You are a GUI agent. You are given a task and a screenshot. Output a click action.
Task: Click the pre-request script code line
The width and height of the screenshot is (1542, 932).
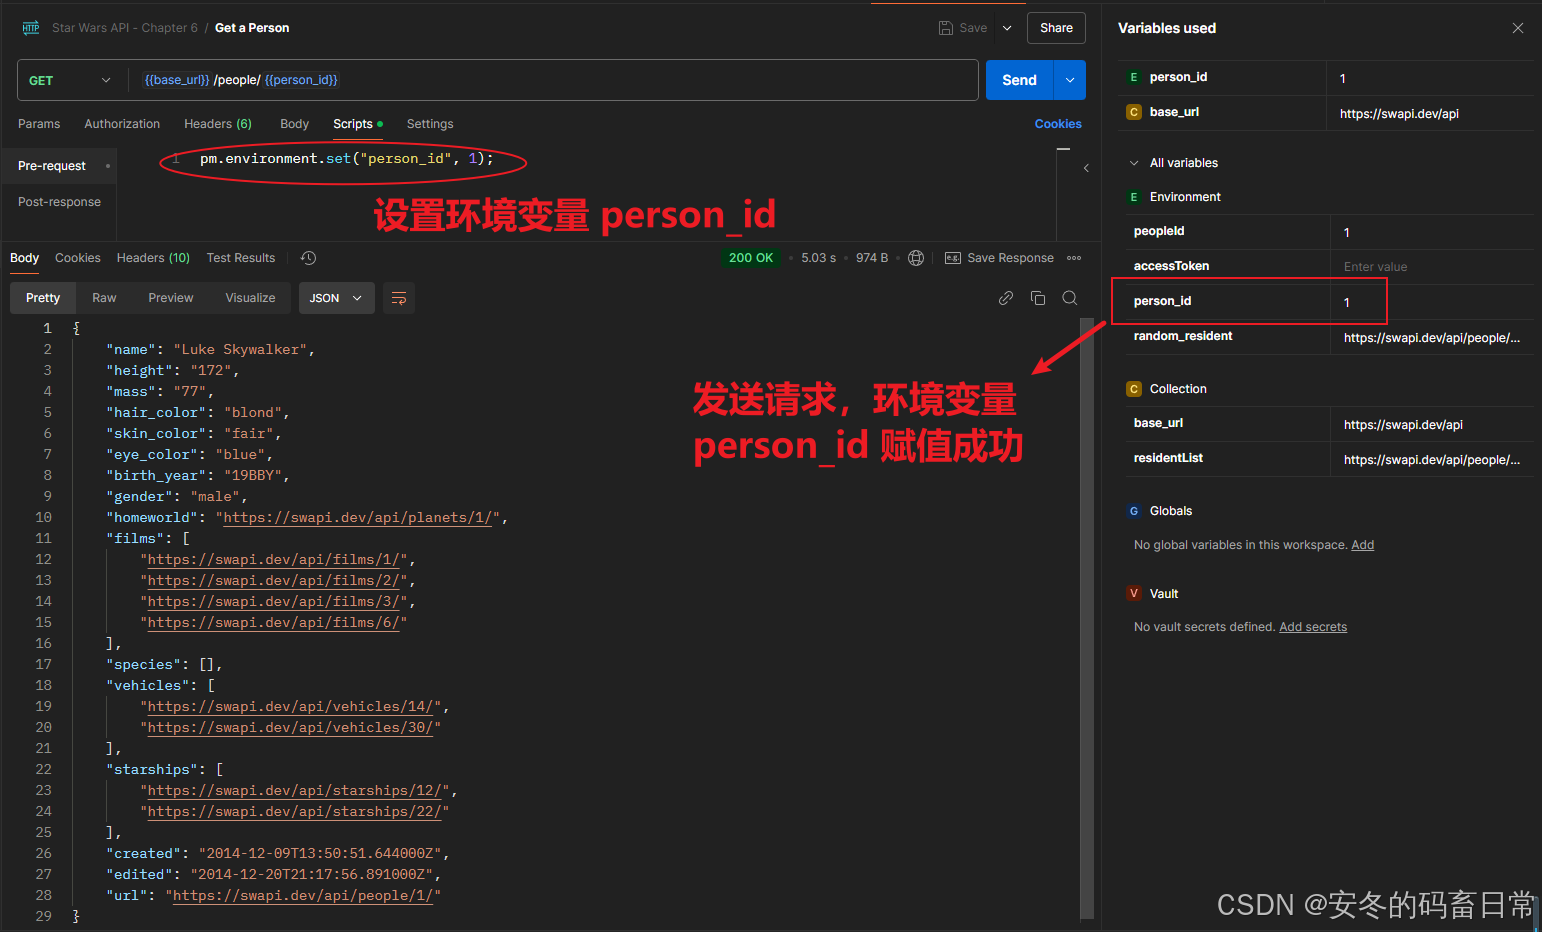click(346, 159)
